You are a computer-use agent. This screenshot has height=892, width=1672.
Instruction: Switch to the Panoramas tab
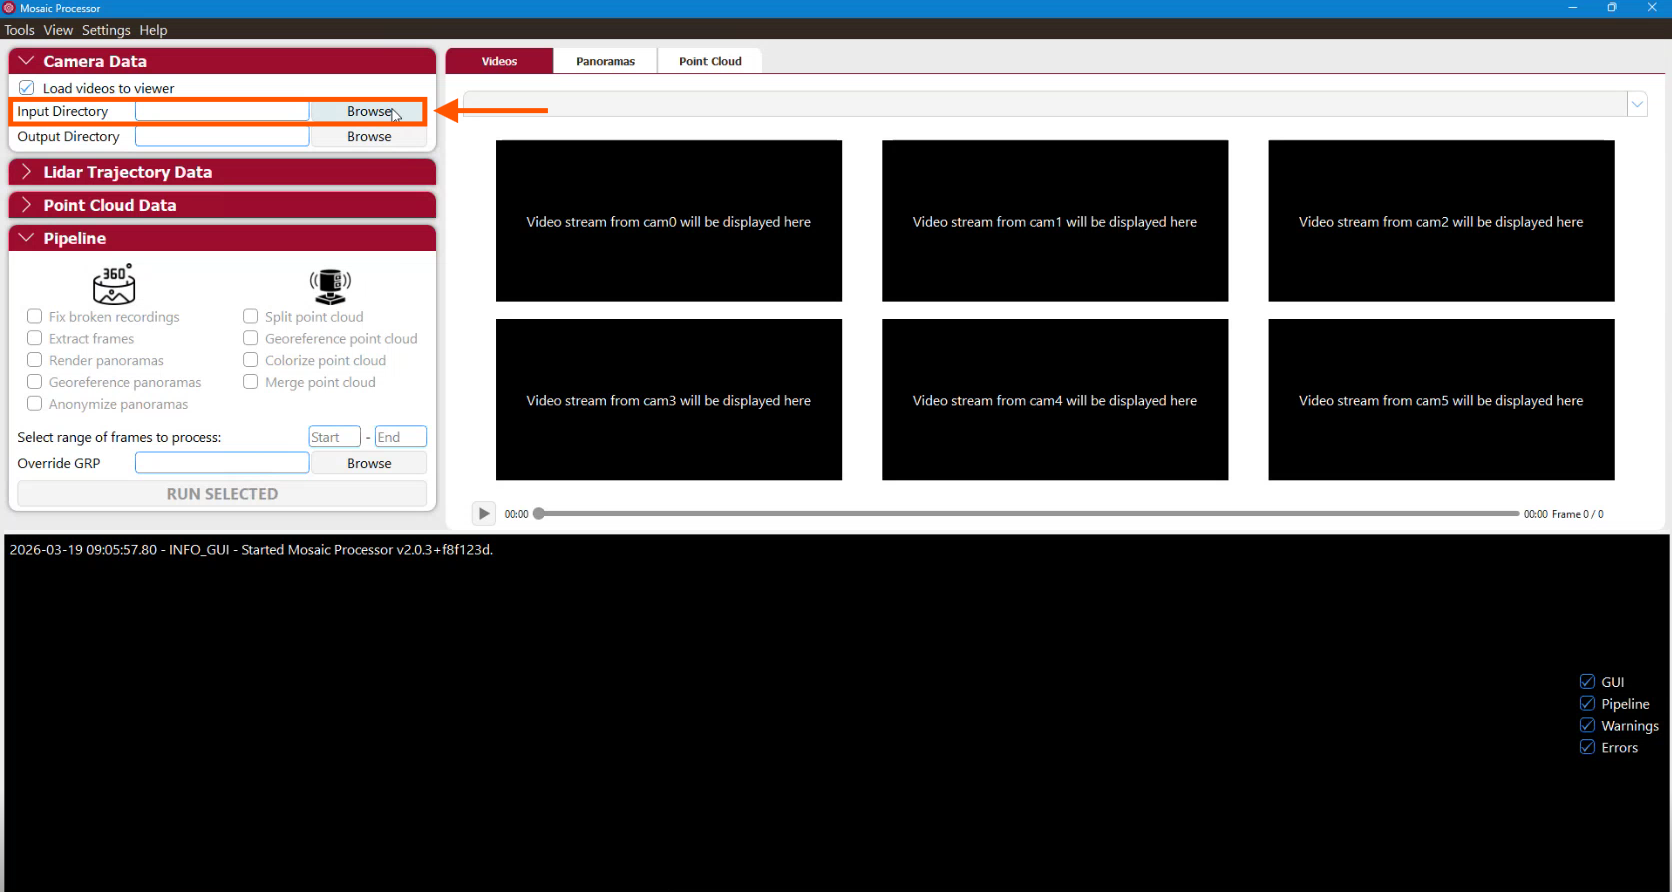[x=605, y=61]
